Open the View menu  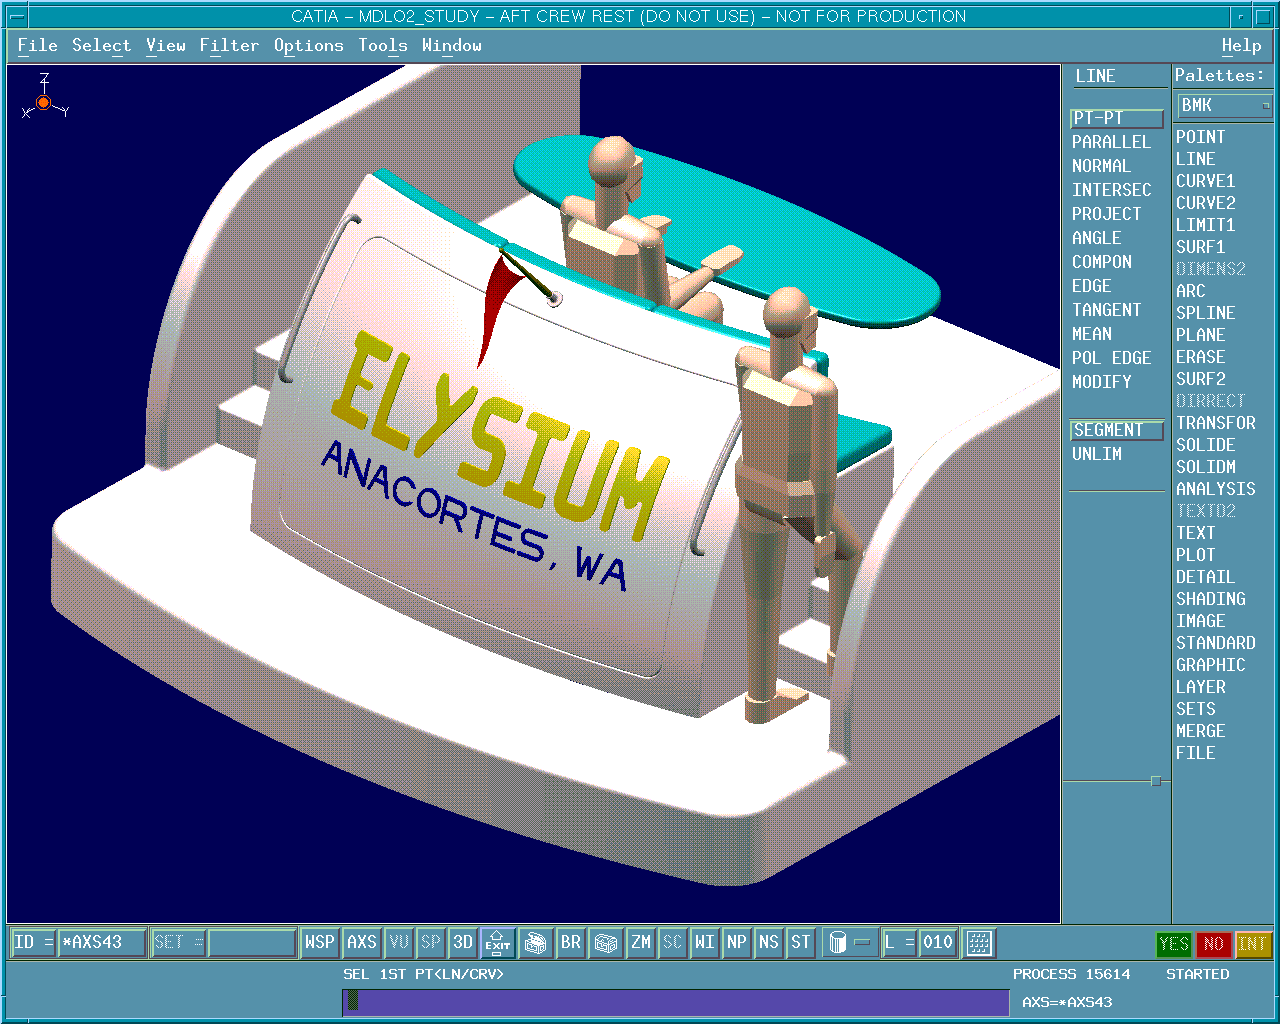point(165,45)
